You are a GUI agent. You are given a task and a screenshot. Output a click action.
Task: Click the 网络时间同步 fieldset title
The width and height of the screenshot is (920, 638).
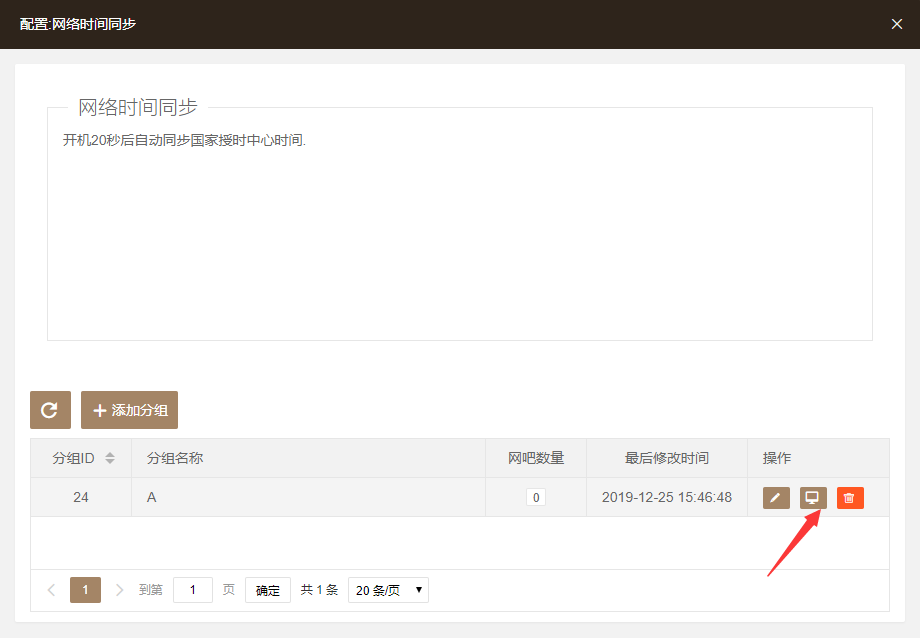138,107
